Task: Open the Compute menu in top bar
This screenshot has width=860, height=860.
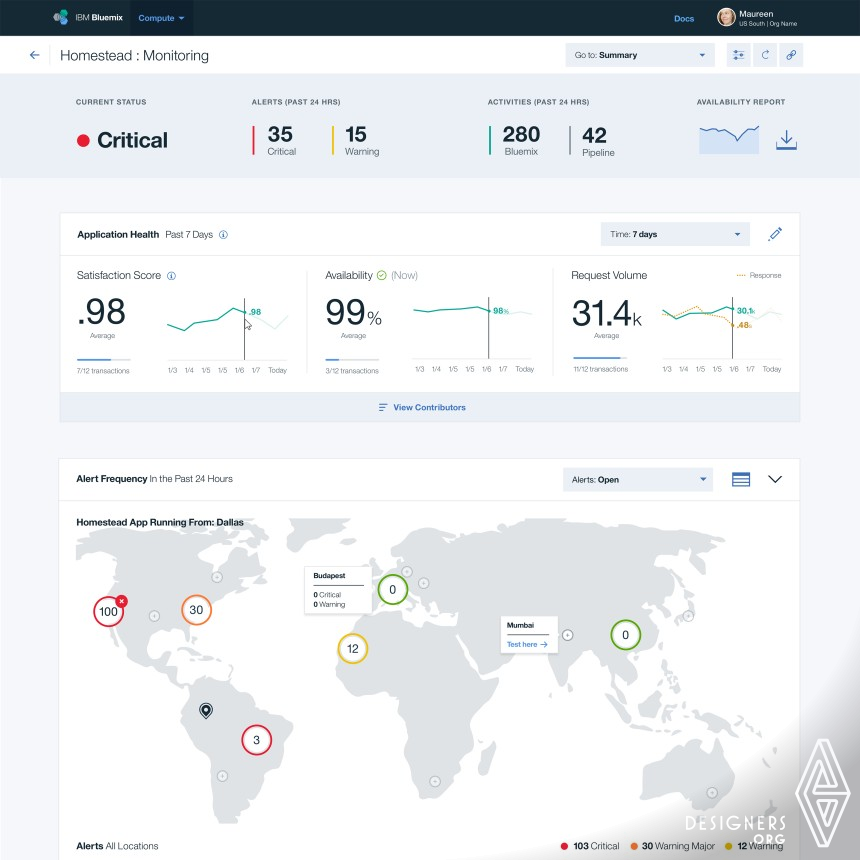Action: [x=161, y=18]
